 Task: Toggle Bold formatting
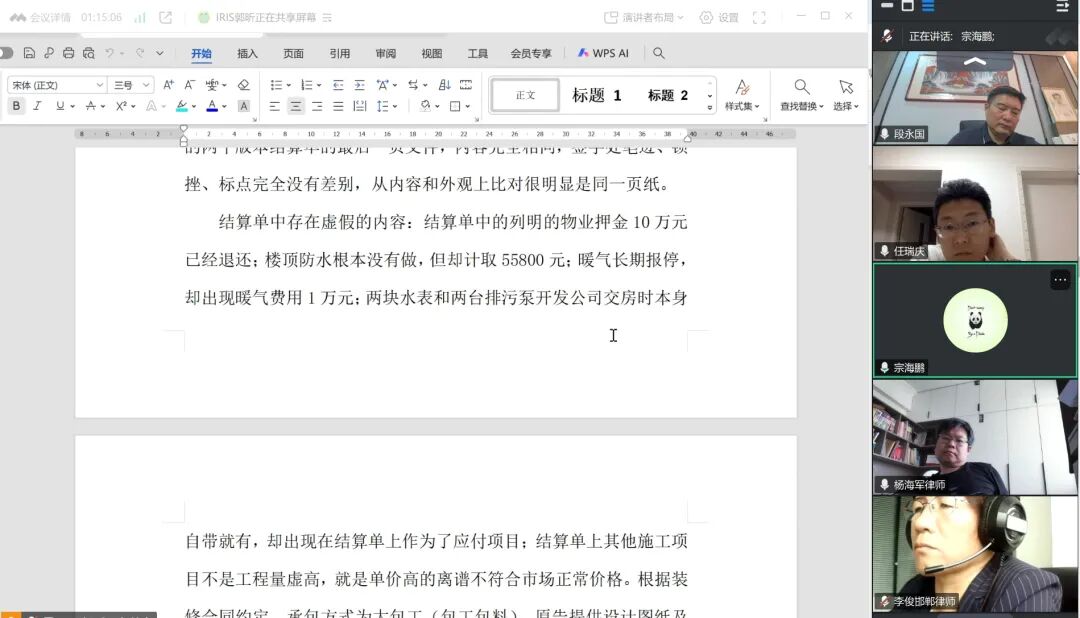[16, 106]
